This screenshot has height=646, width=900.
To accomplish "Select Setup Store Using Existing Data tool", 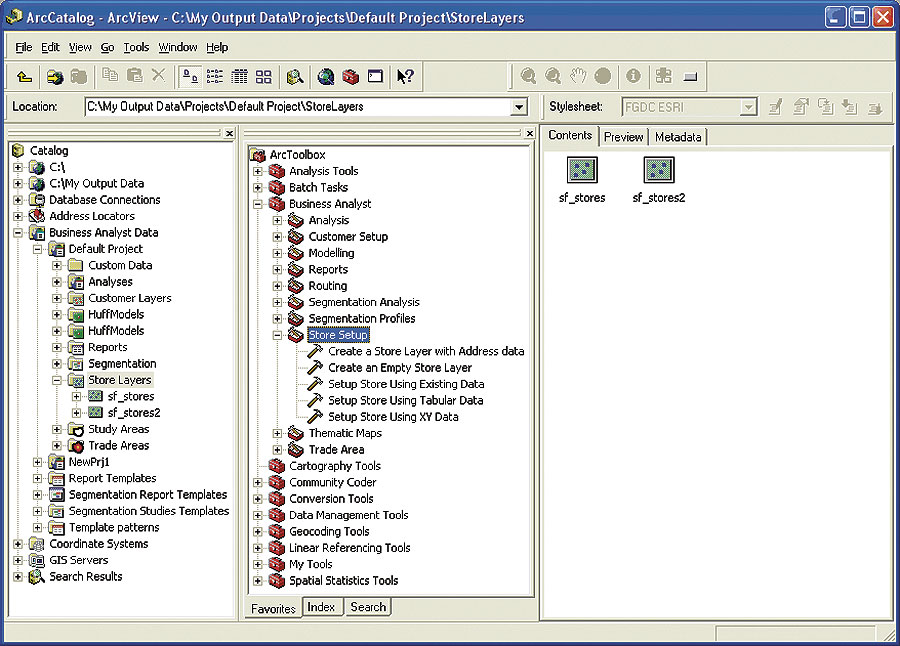I will pyautogui.click(x=406, y=384).
